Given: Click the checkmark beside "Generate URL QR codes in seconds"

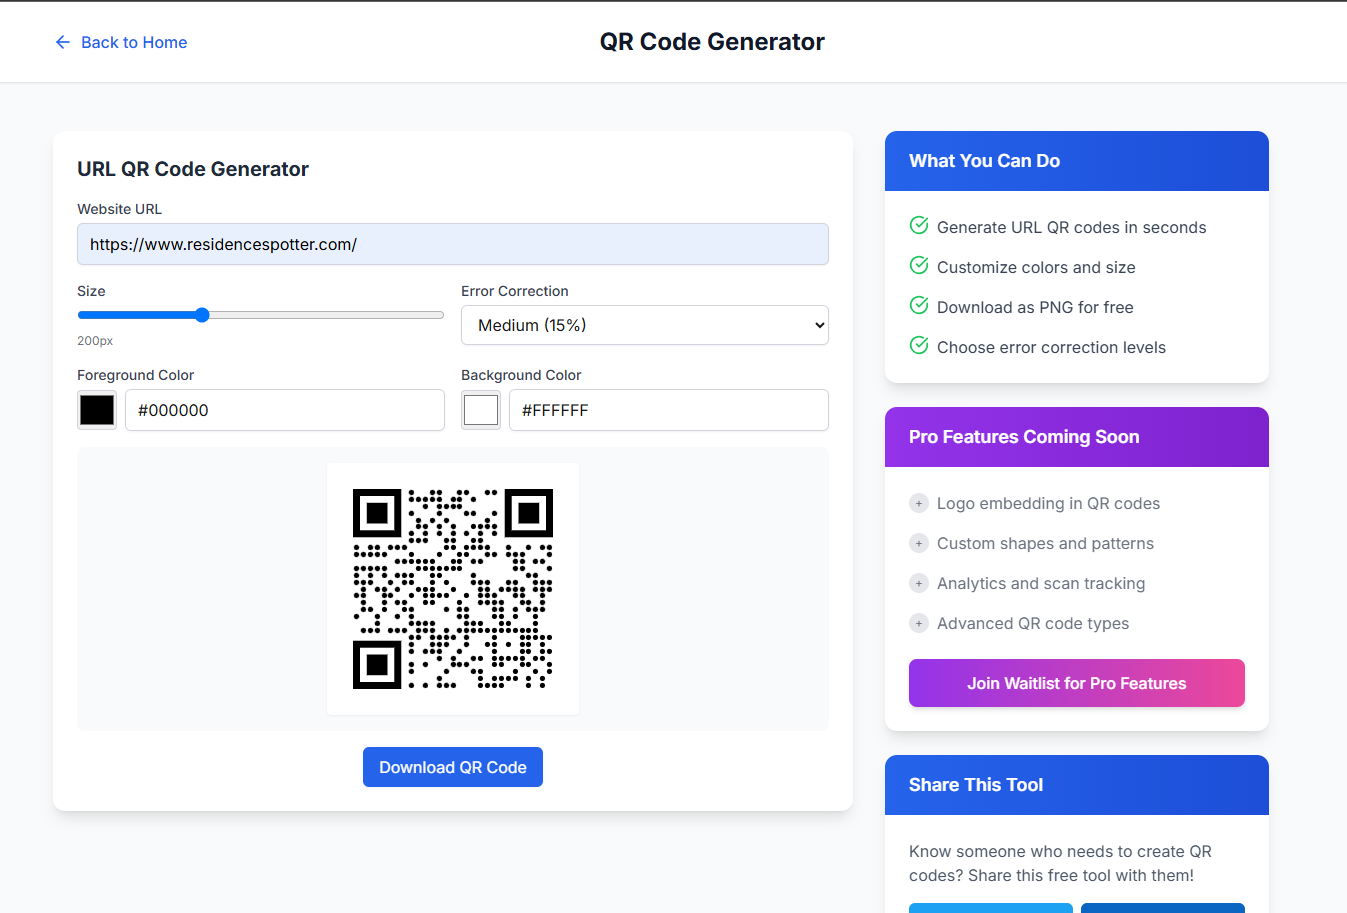Looking at the screenshot, I should pos(918,225).
